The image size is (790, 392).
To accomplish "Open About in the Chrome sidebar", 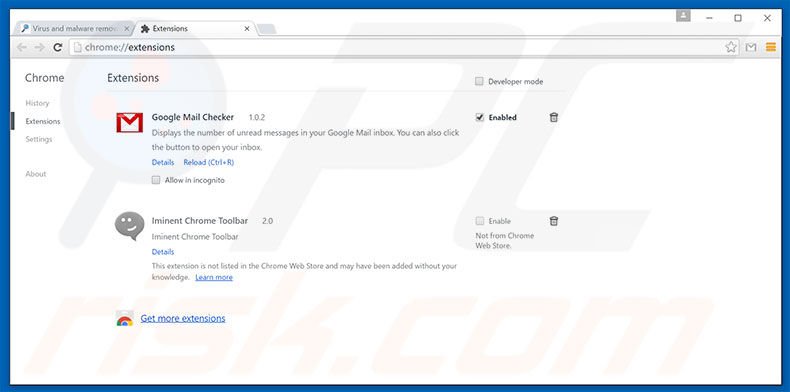I will (x=36, y=174).
